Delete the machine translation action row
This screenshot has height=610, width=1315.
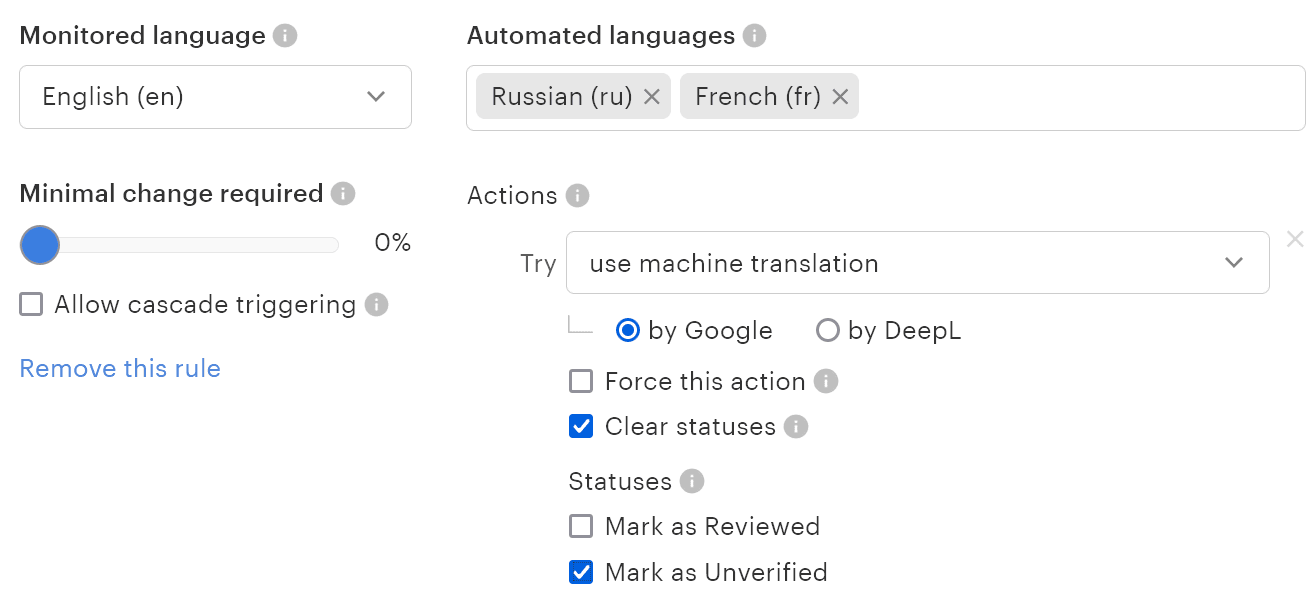1295,239
